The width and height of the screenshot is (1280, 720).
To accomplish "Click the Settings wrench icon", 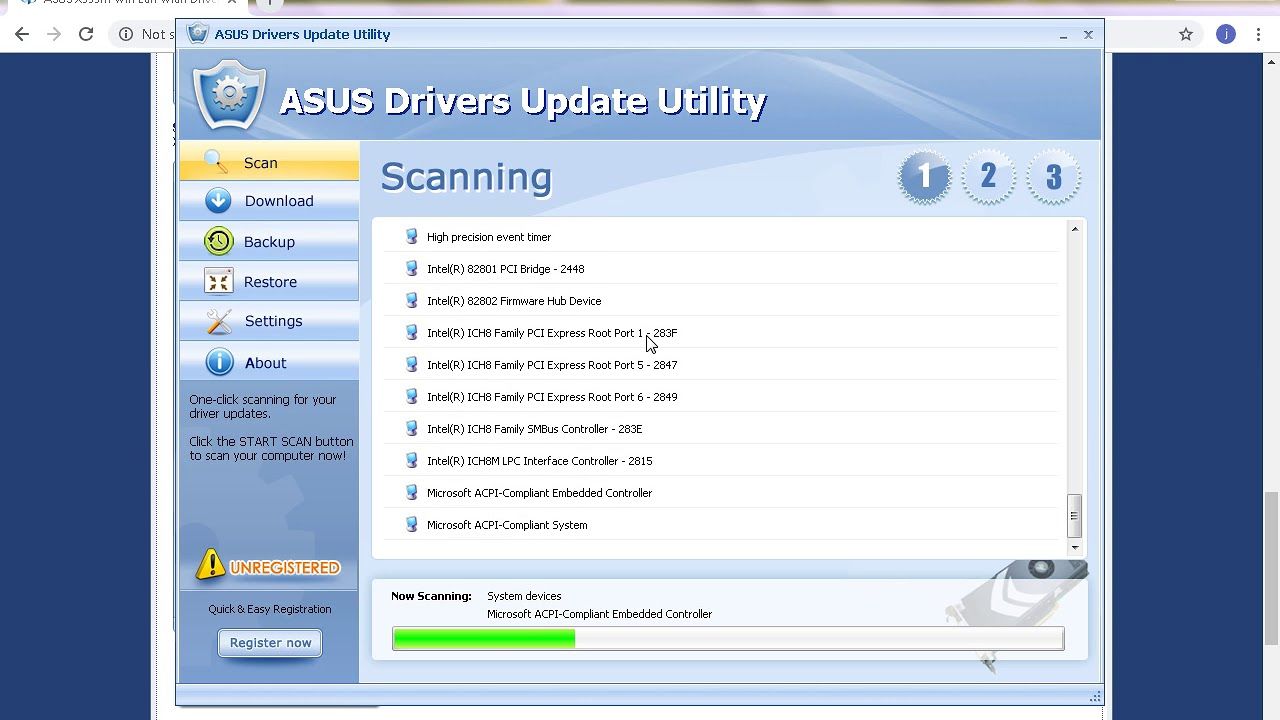I will coord(218,321).
